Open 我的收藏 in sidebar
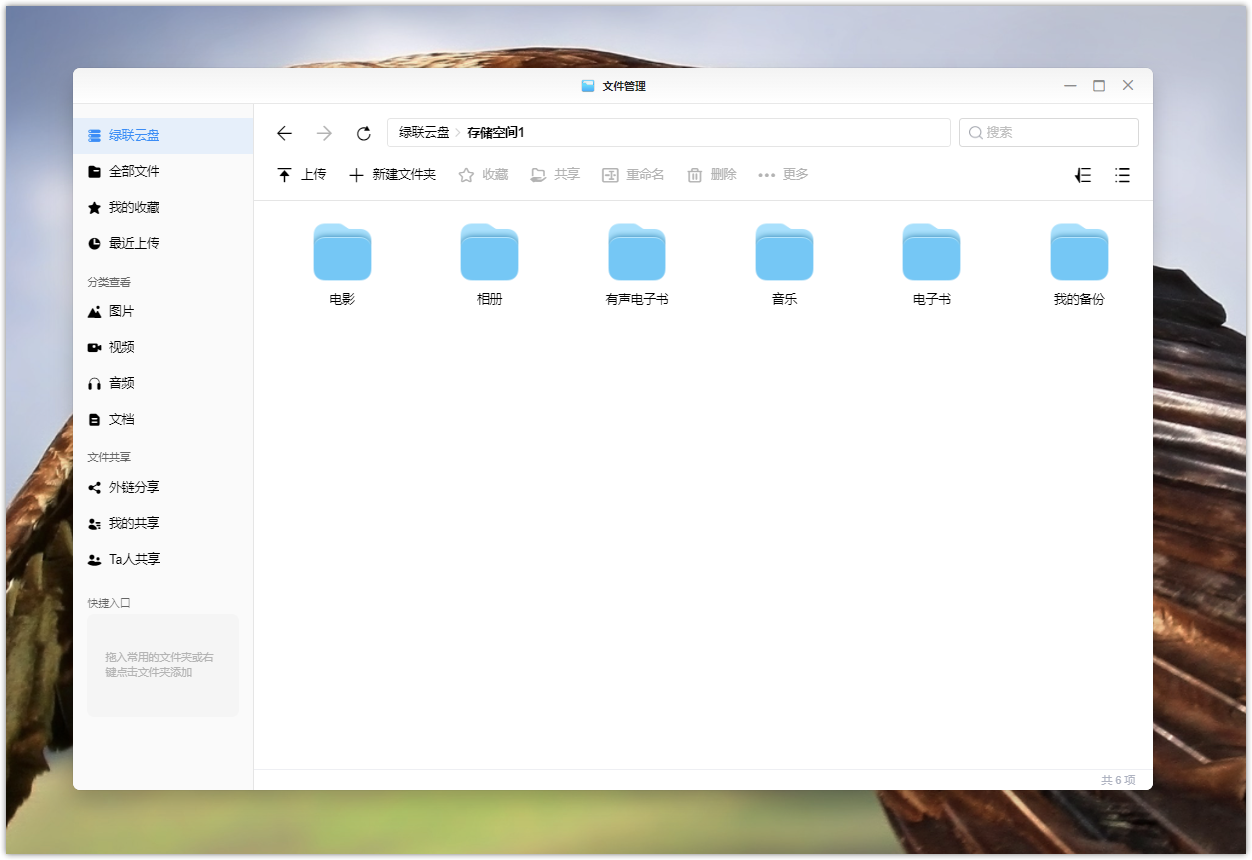Image resolution: width=1252 pixels, height=860 pixels. (134, 207)
